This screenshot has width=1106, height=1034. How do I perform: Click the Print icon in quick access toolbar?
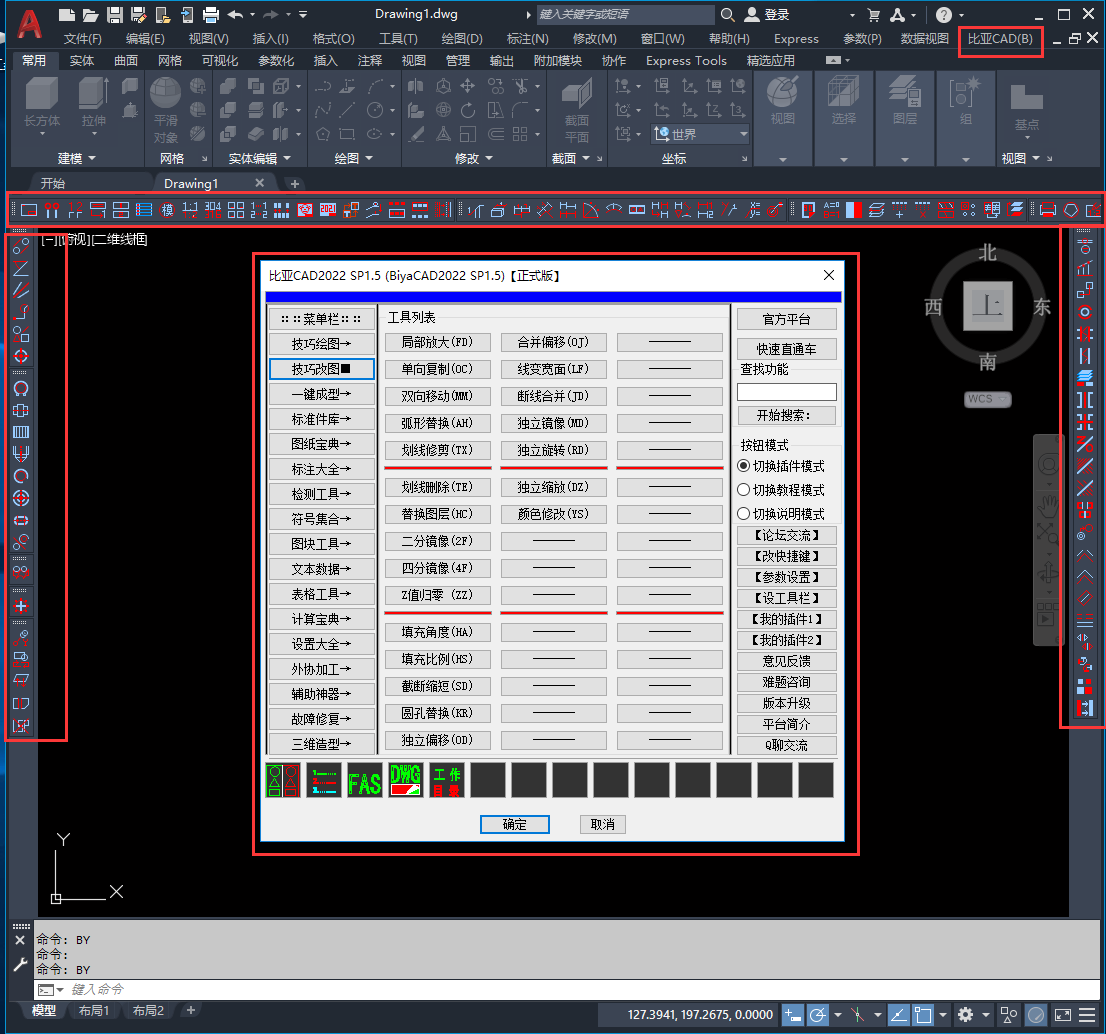click(x=211, y=14)
